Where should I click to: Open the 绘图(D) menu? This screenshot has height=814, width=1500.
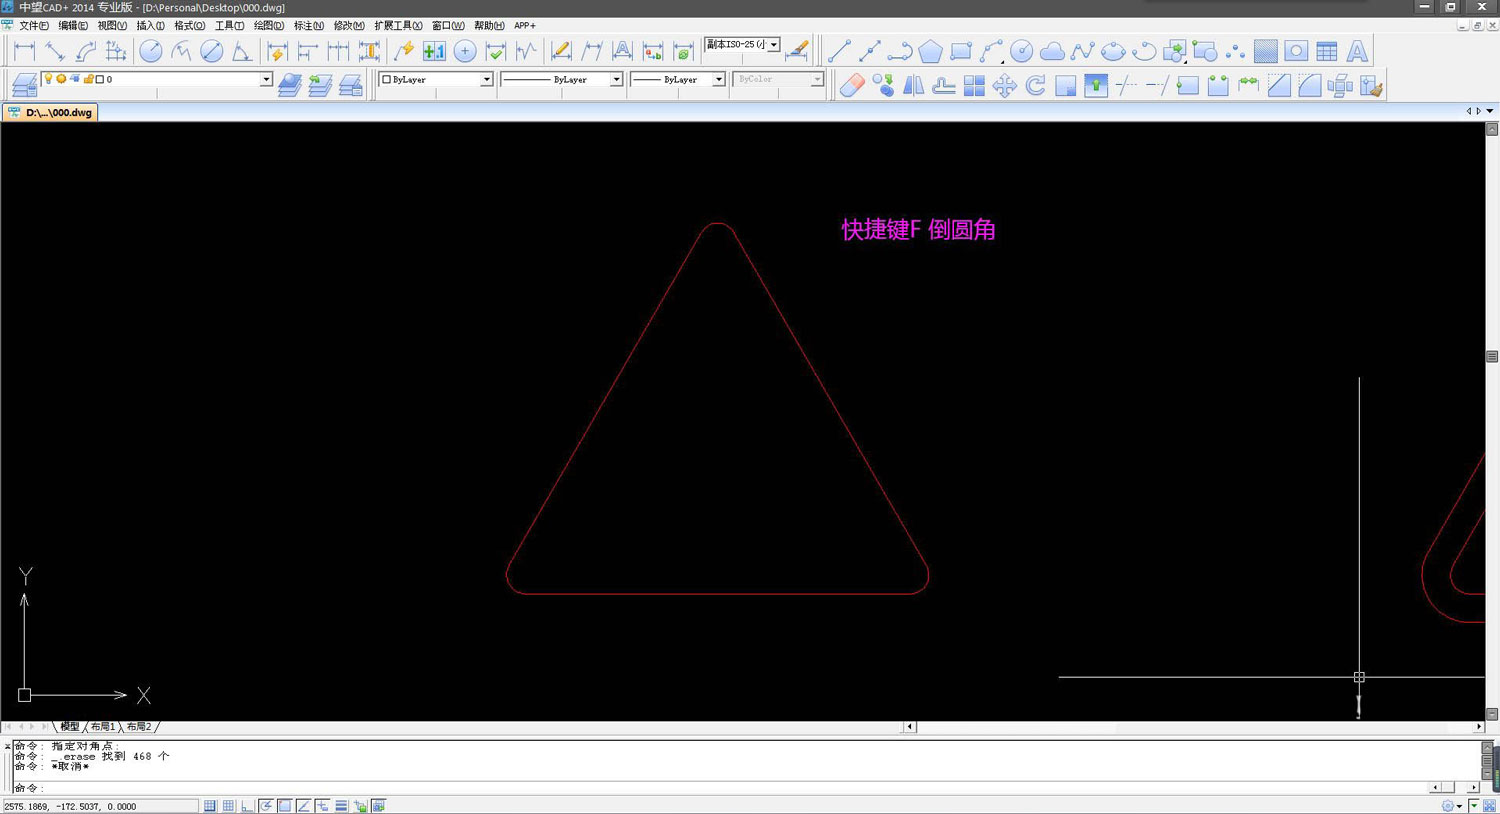pyautogui.click(x=268, y=26)
